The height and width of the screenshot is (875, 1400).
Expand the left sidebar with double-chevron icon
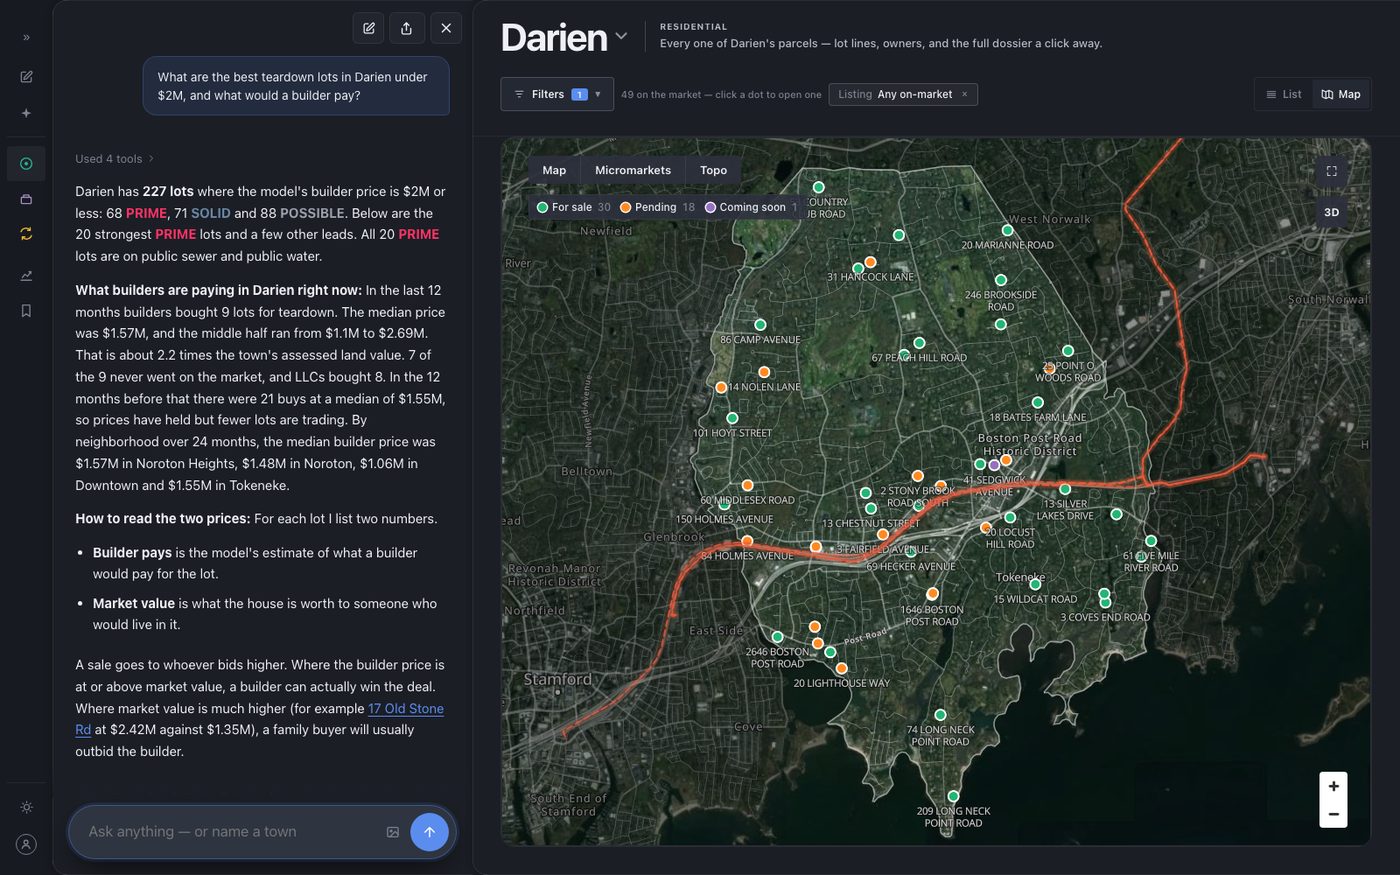pyautogui.click(x=26, y=37)
